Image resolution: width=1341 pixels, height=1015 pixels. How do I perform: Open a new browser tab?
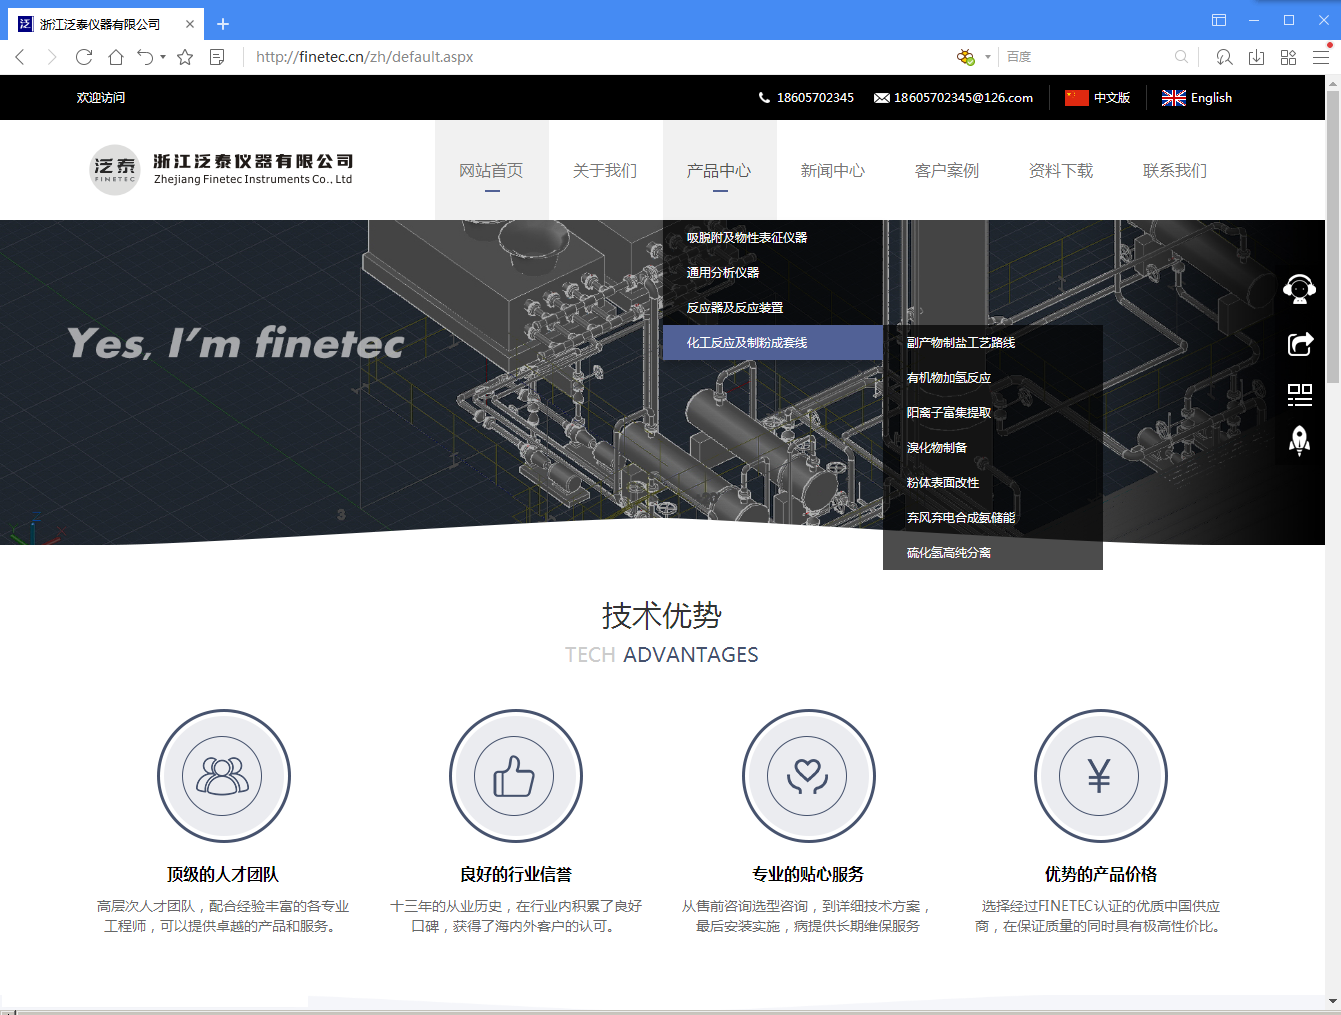pos(223,23)
